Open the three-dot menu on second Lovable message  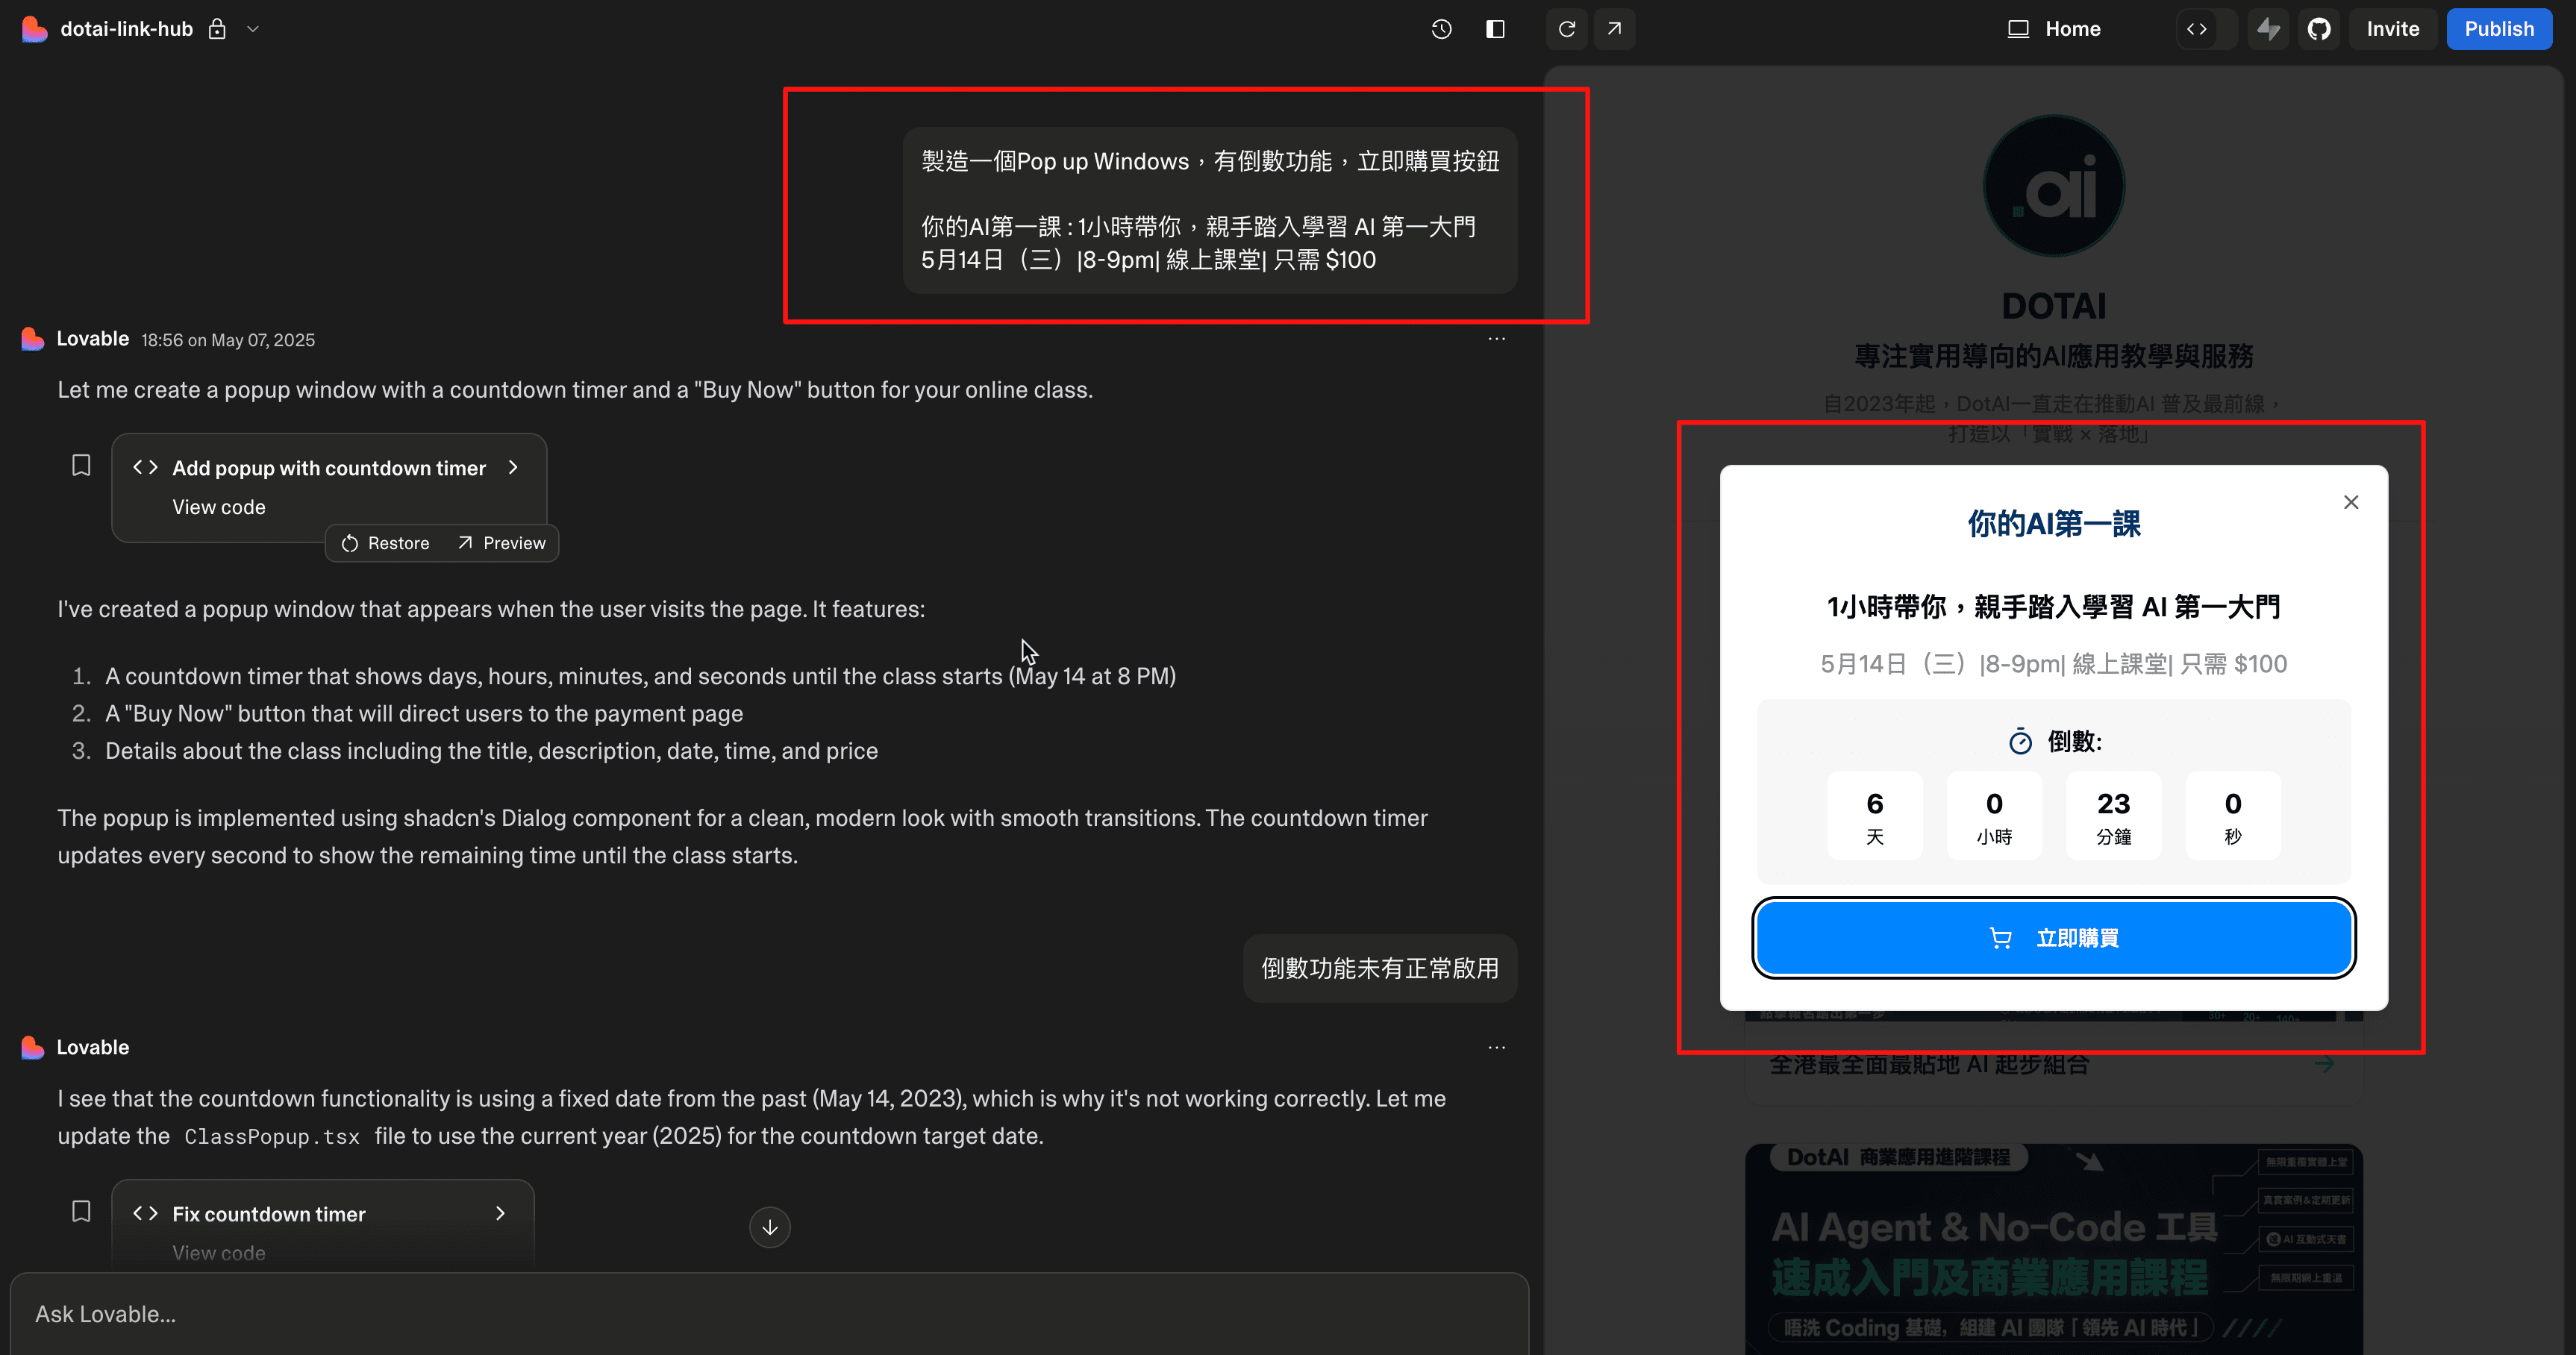[x=1496, y=1047]
